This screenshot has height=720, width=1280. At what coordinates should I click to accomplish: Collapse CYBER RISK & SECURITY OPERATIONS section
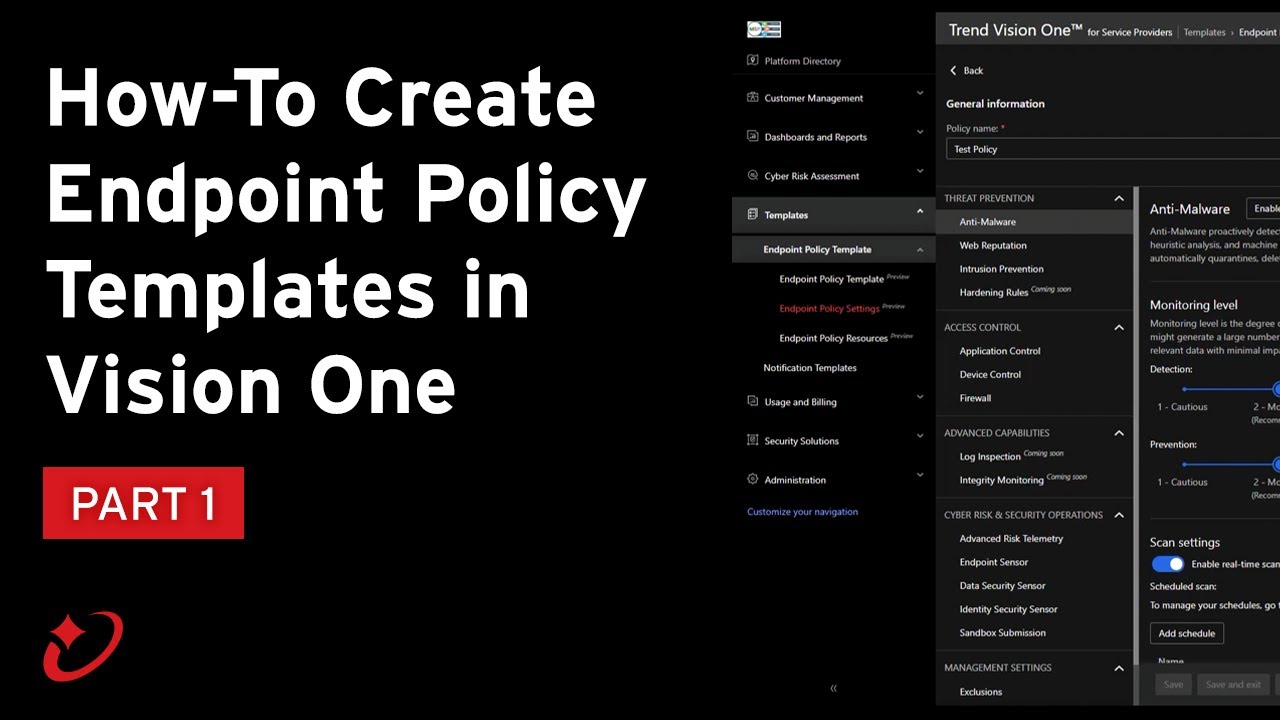click(1119, 515)
